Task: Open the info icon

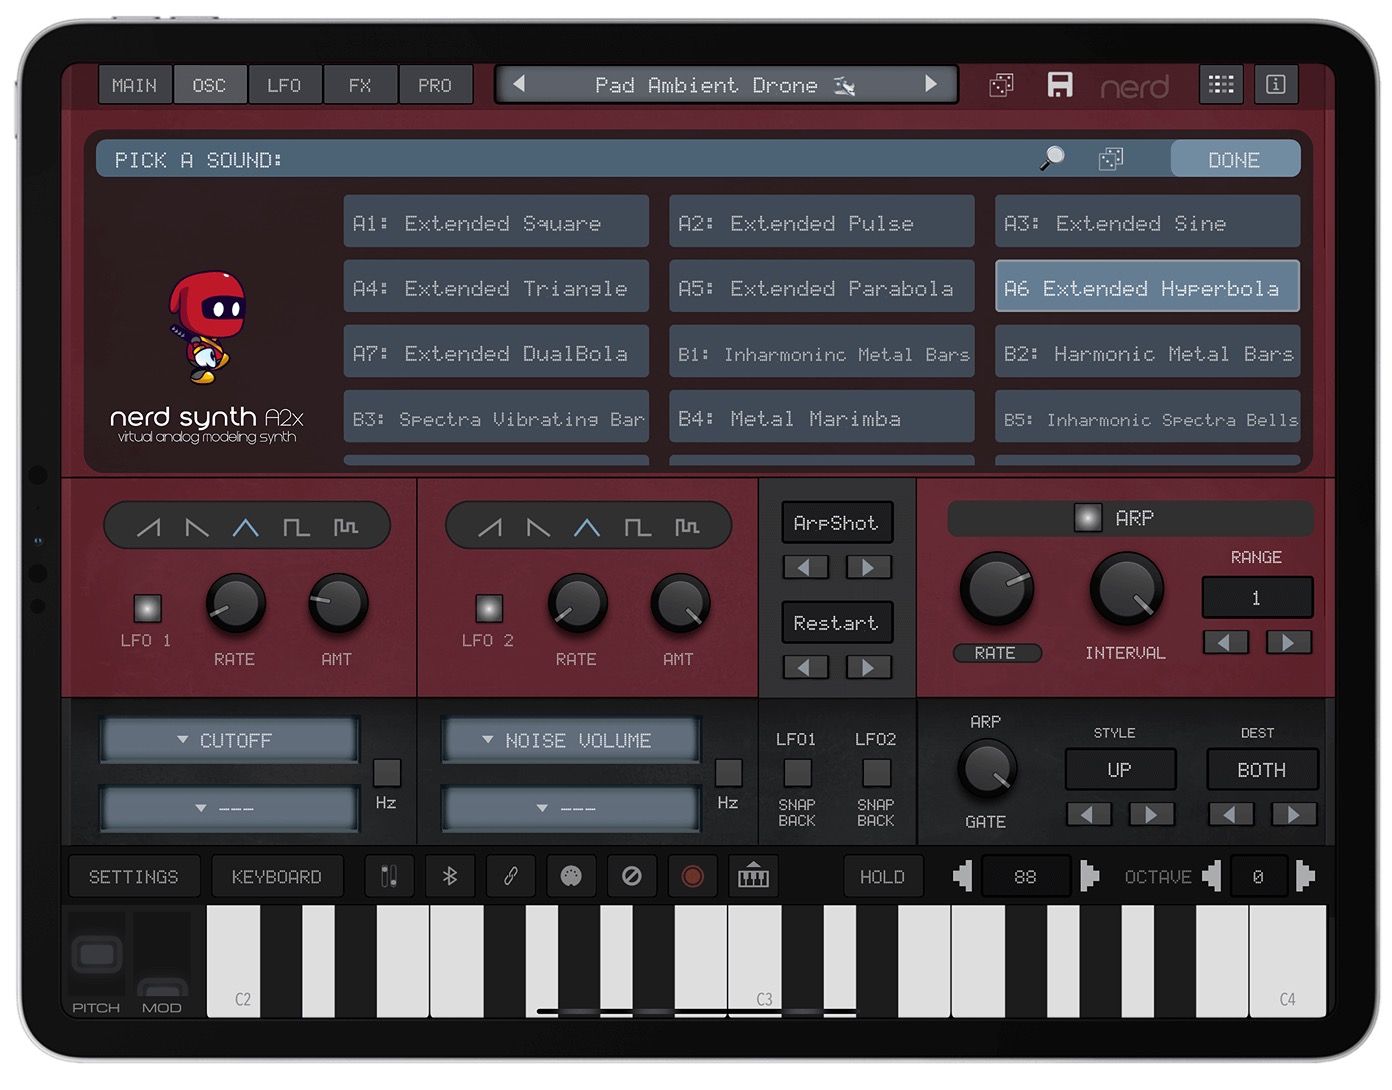Action: coord(1276,85)
